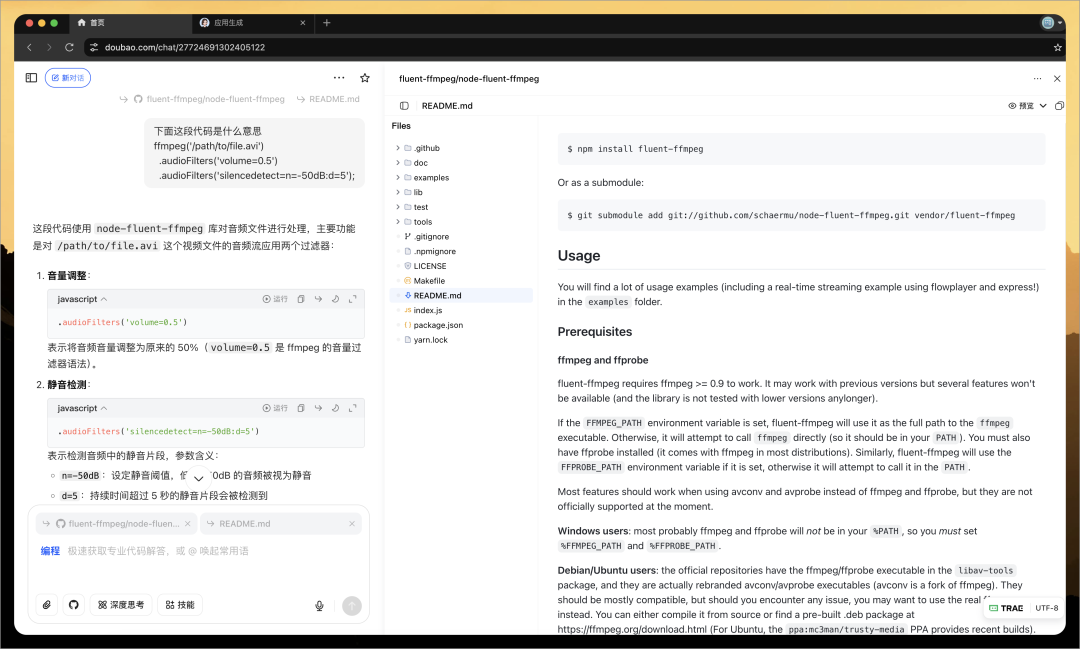Bookmark this page with address bar star
The width and height of the screenshot is (1080, 649).
[x=1057, y=48]
